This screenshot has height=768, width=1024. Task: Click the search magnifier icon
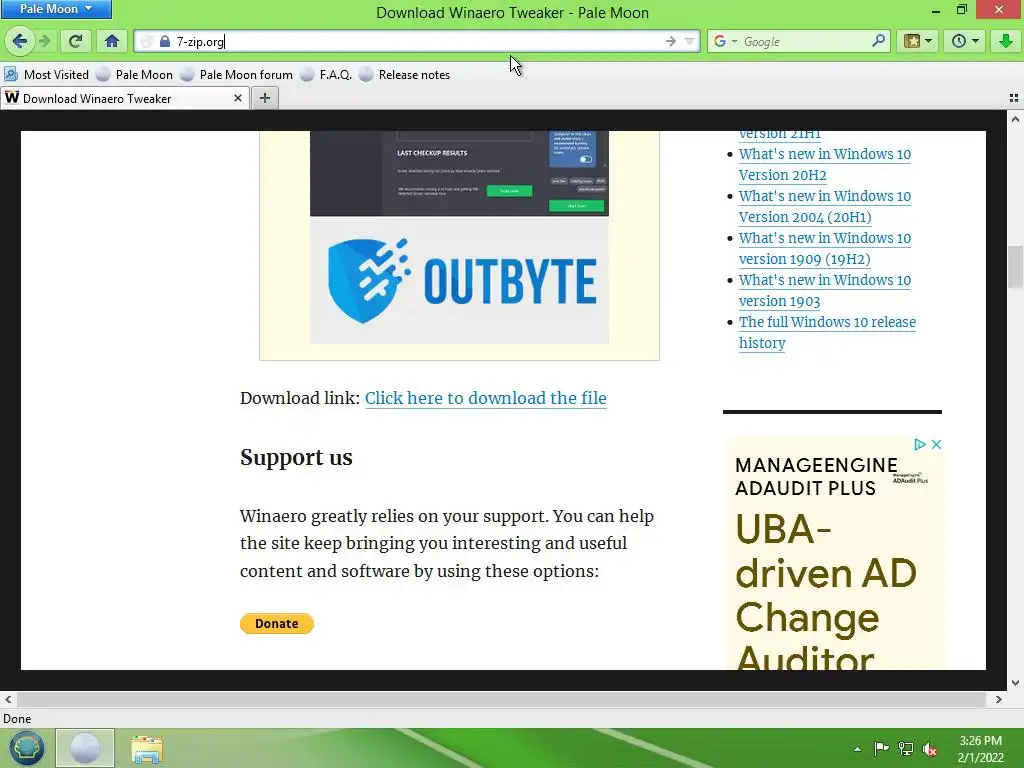pos(878,41)
